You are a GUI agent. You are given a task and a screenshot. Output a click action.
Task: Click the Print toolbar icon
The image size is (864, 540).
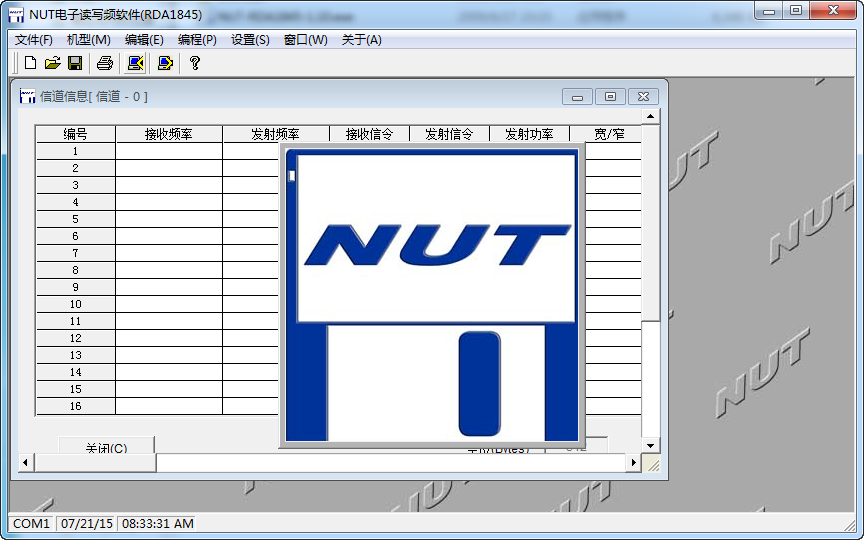(105, 63)
